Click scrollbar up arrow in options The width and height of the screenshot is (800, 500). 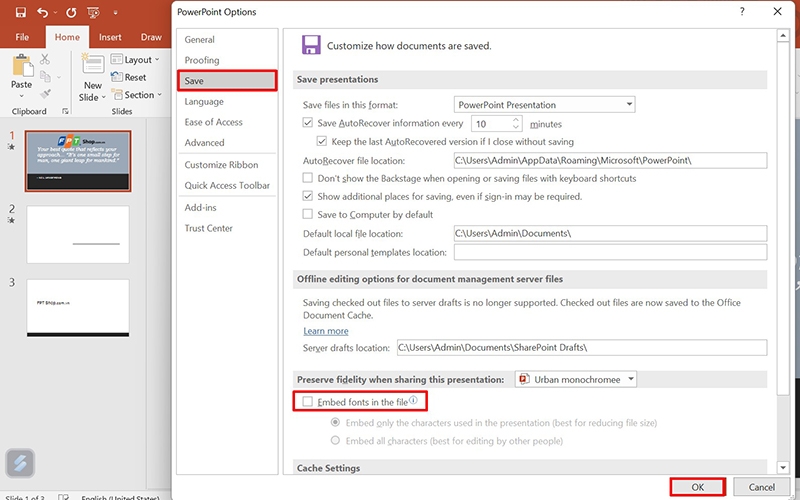(783, 35)
